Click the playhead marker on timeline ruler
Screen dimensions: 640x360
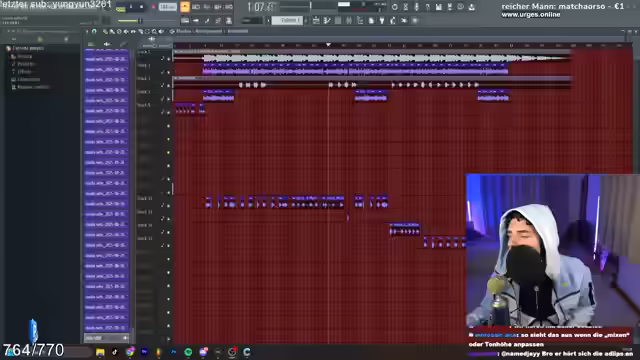point(328,44)
